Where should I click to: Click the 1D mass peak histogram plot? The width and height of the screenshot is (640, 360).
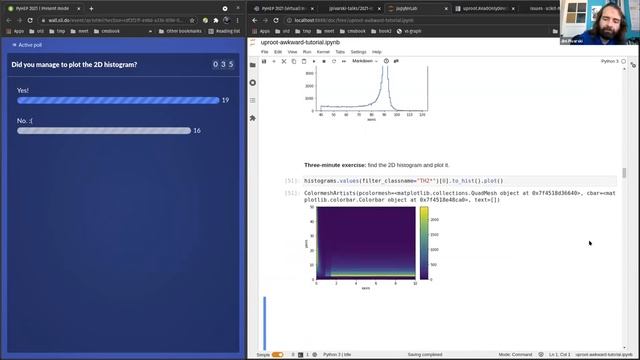pyautogui.click(x=373, y=88)
